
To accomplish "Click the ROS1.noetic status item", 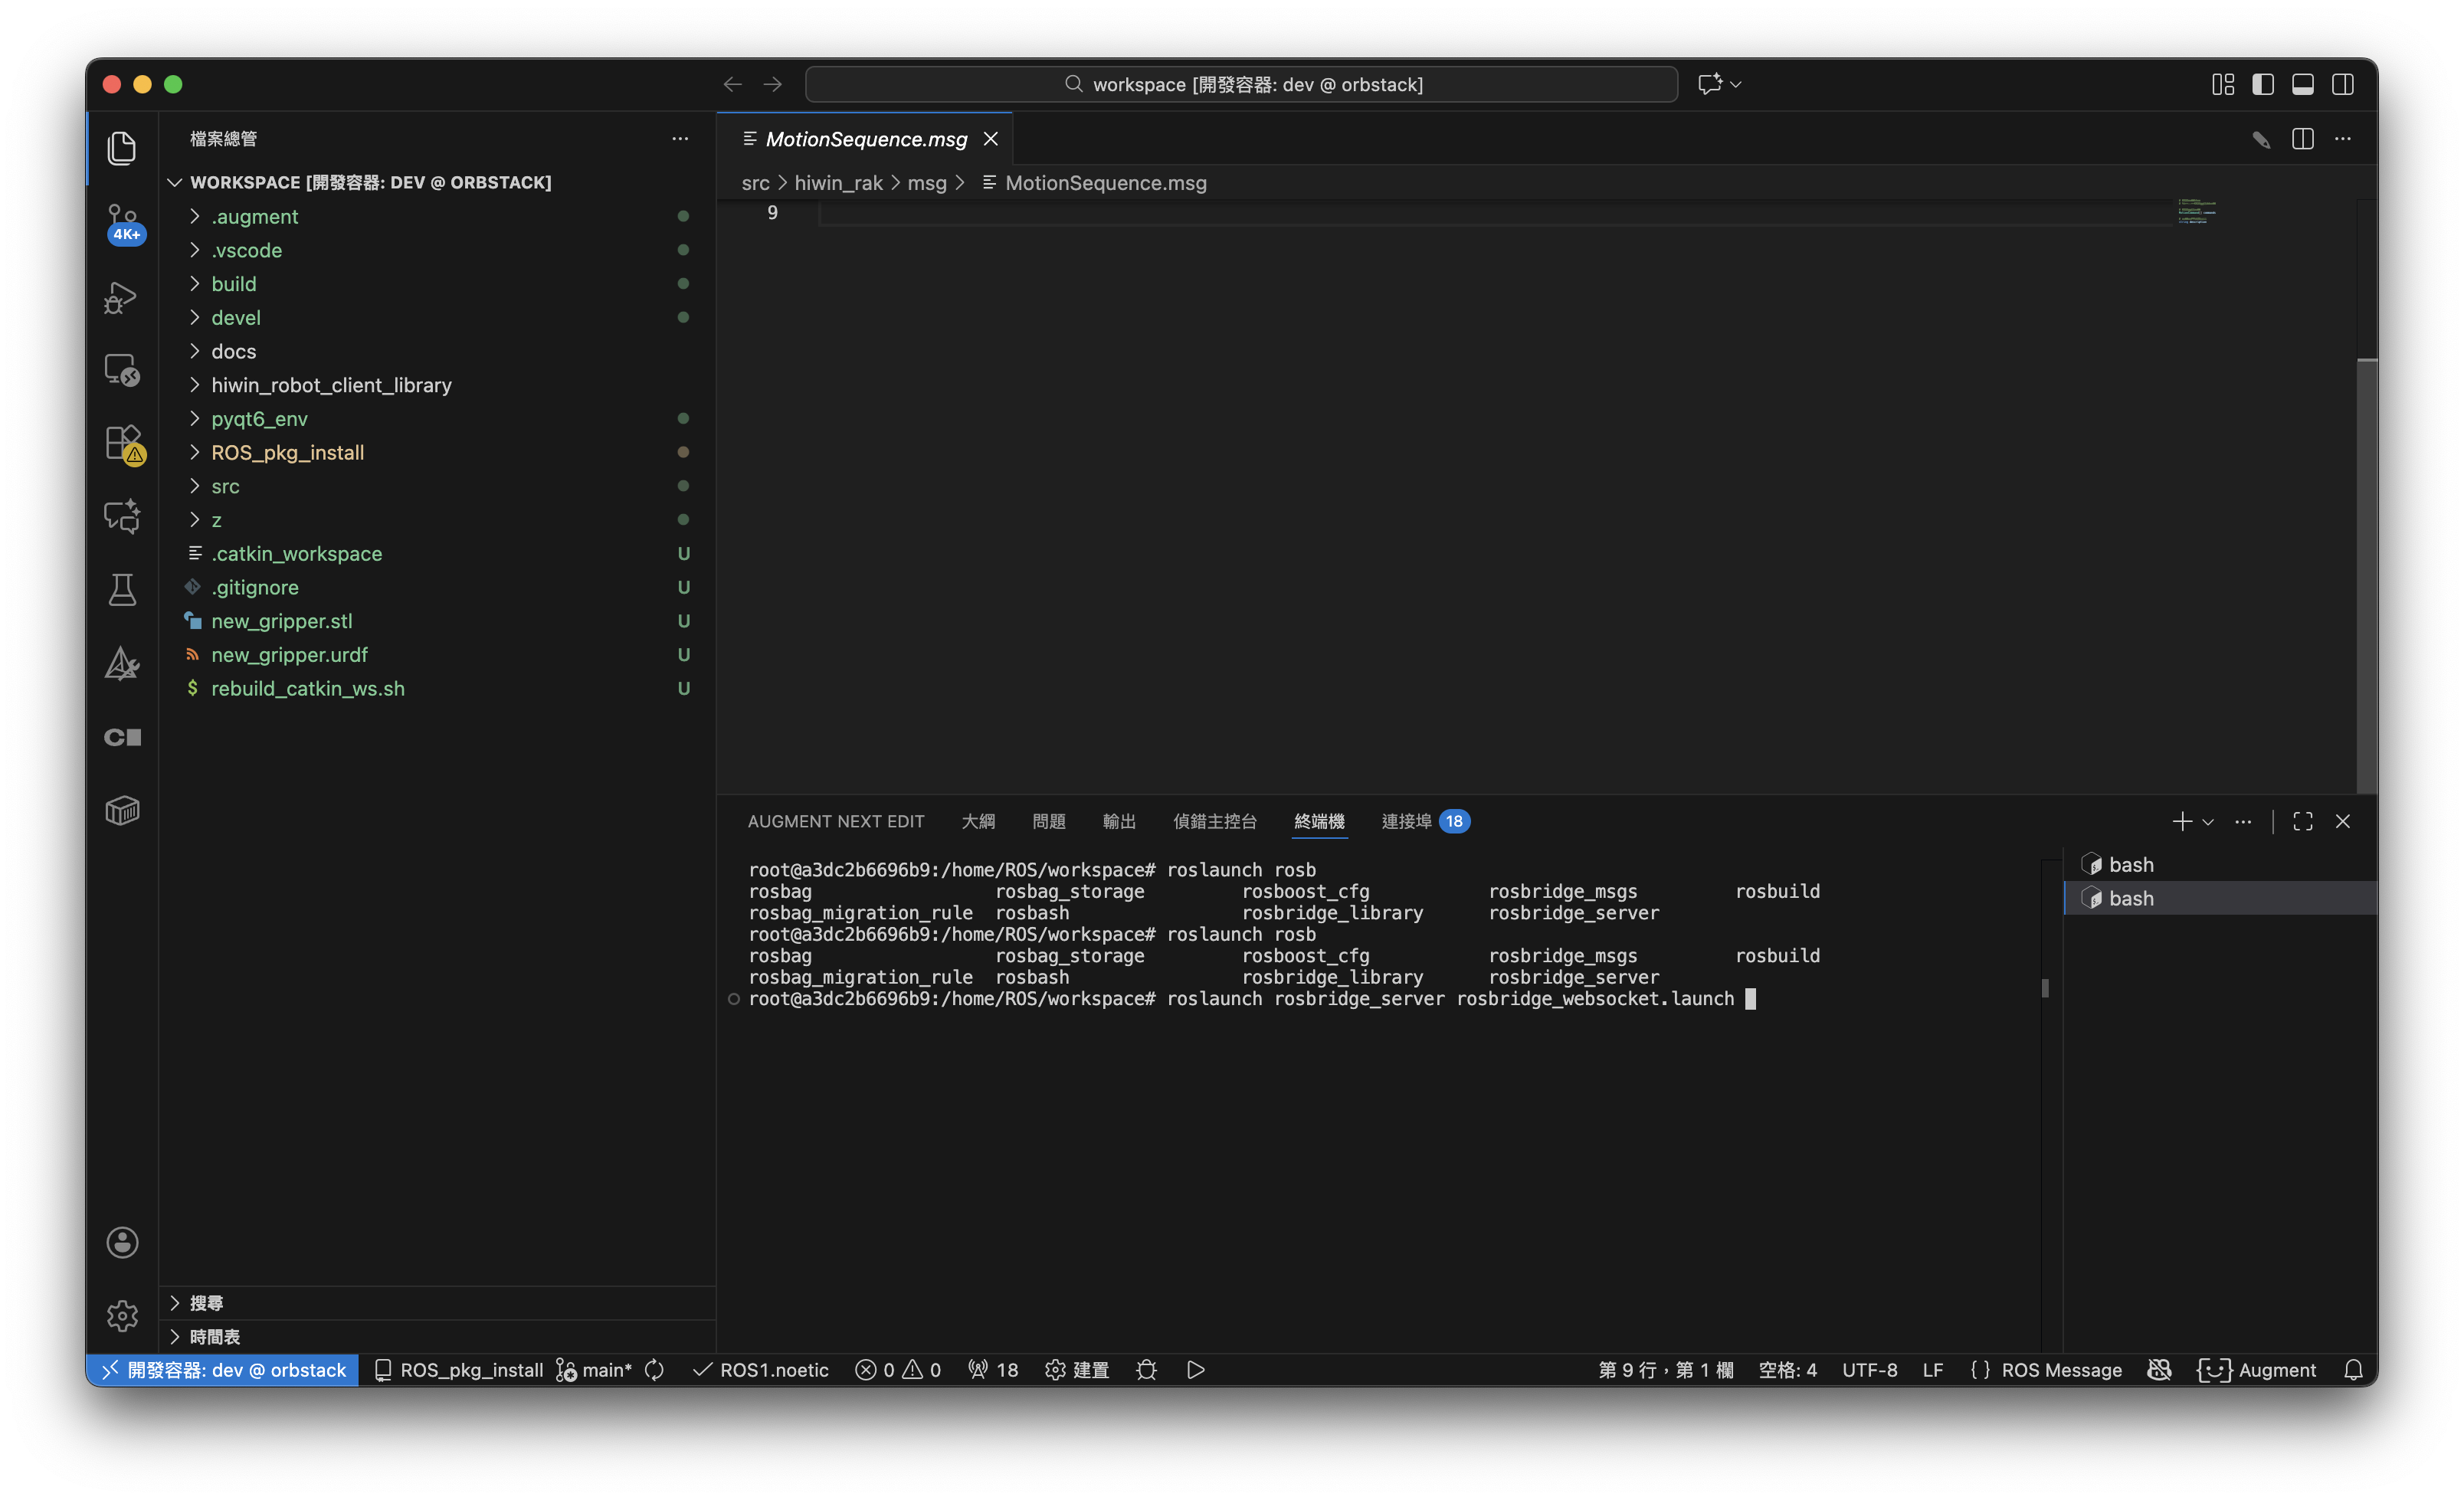I will point(761,1369).
